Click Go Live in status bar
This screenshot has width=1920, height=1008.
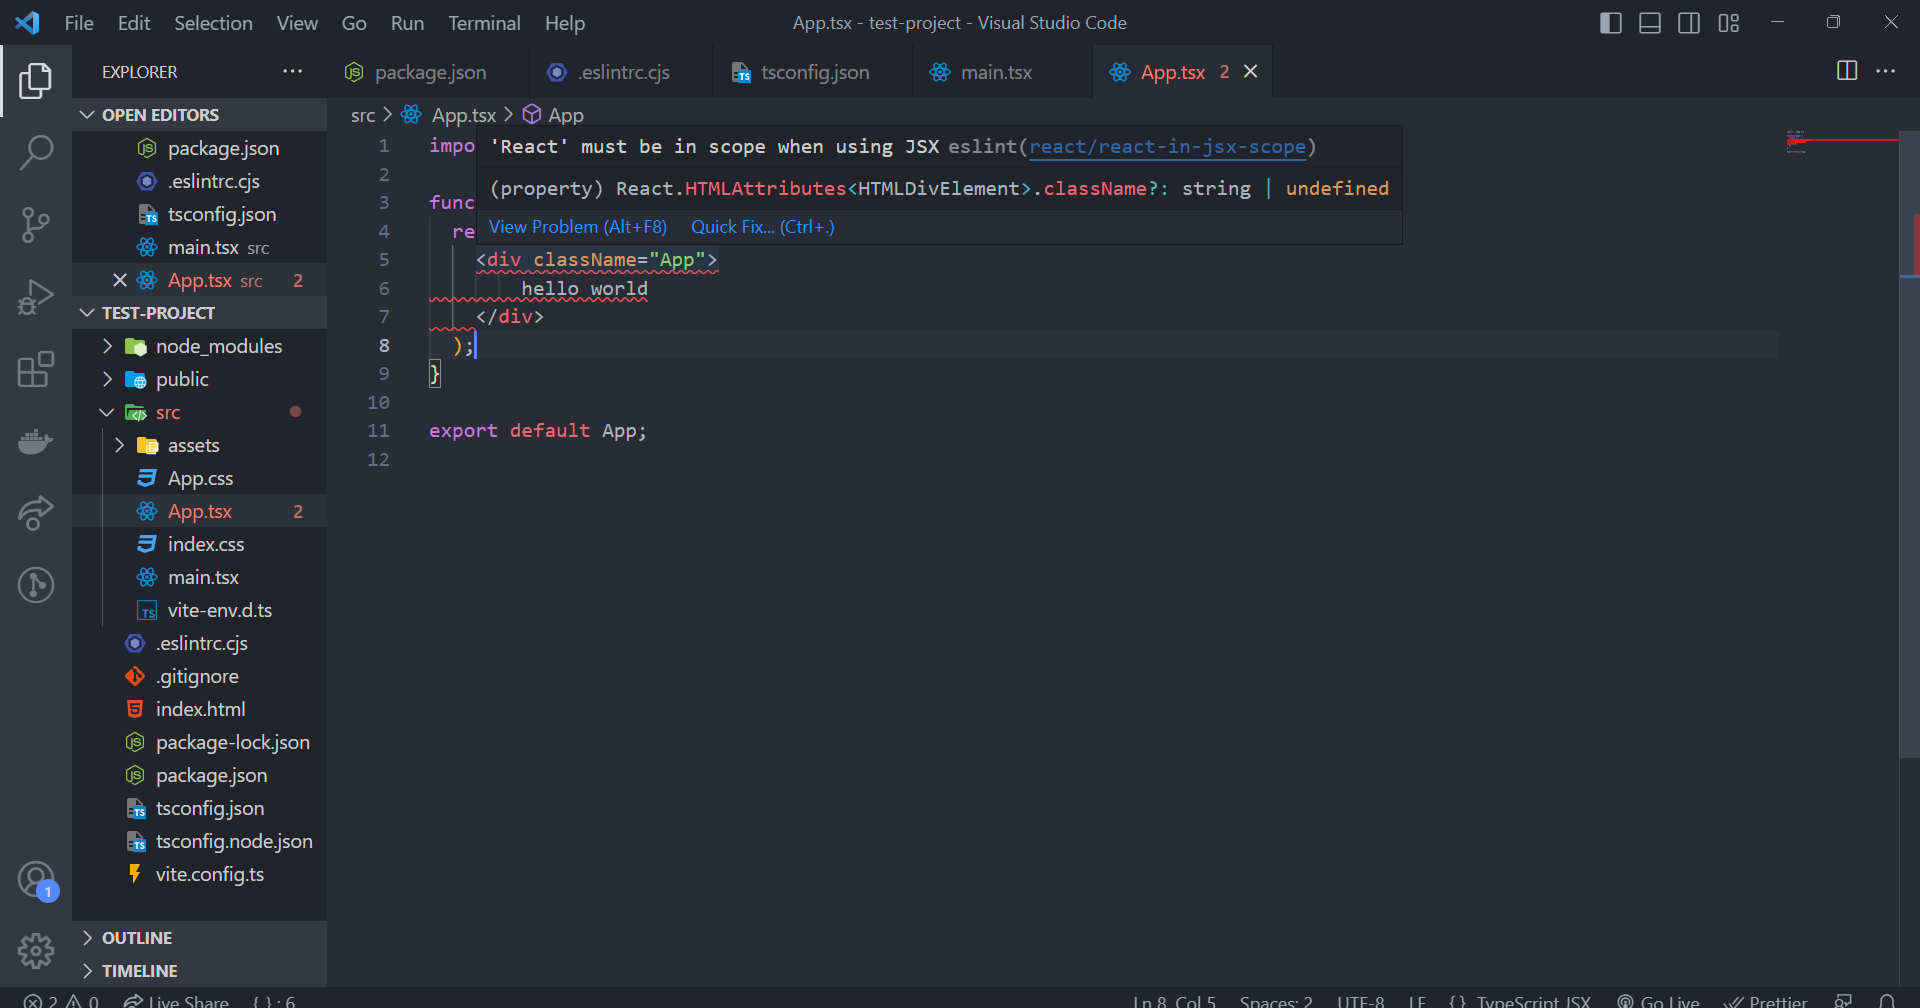(1658, 1000)
